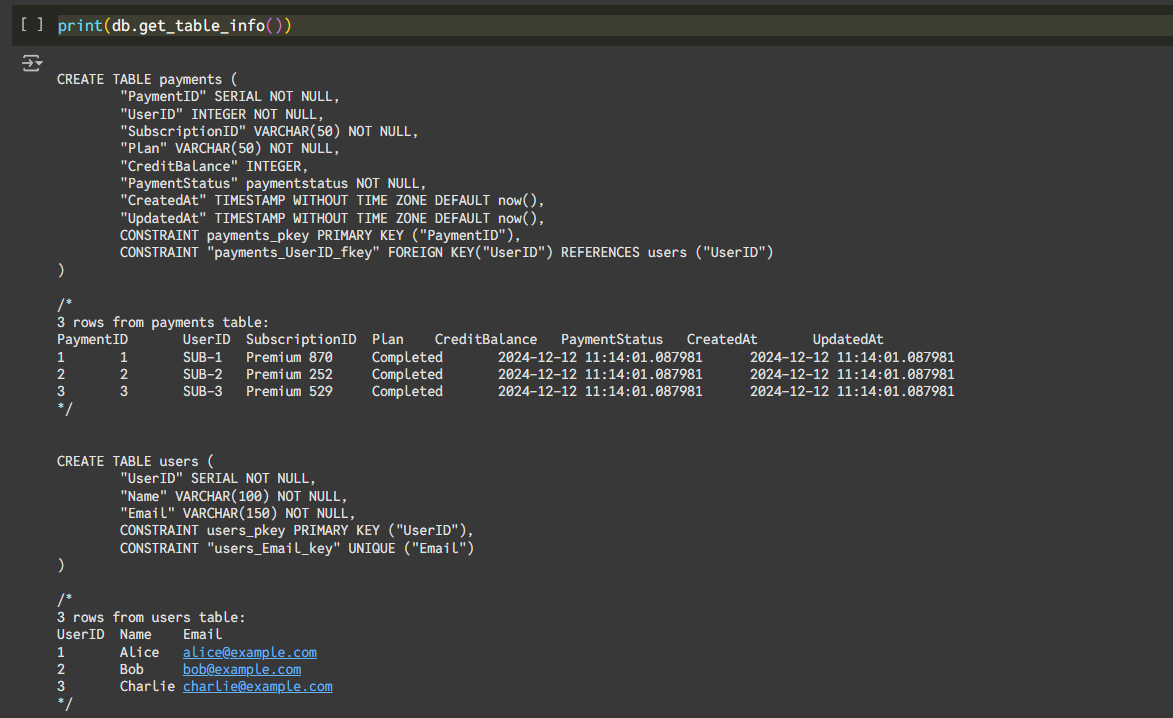The image size is (1173, 718).
Task: Click the name 'Alice' in users rows
Action: point(139,652)
